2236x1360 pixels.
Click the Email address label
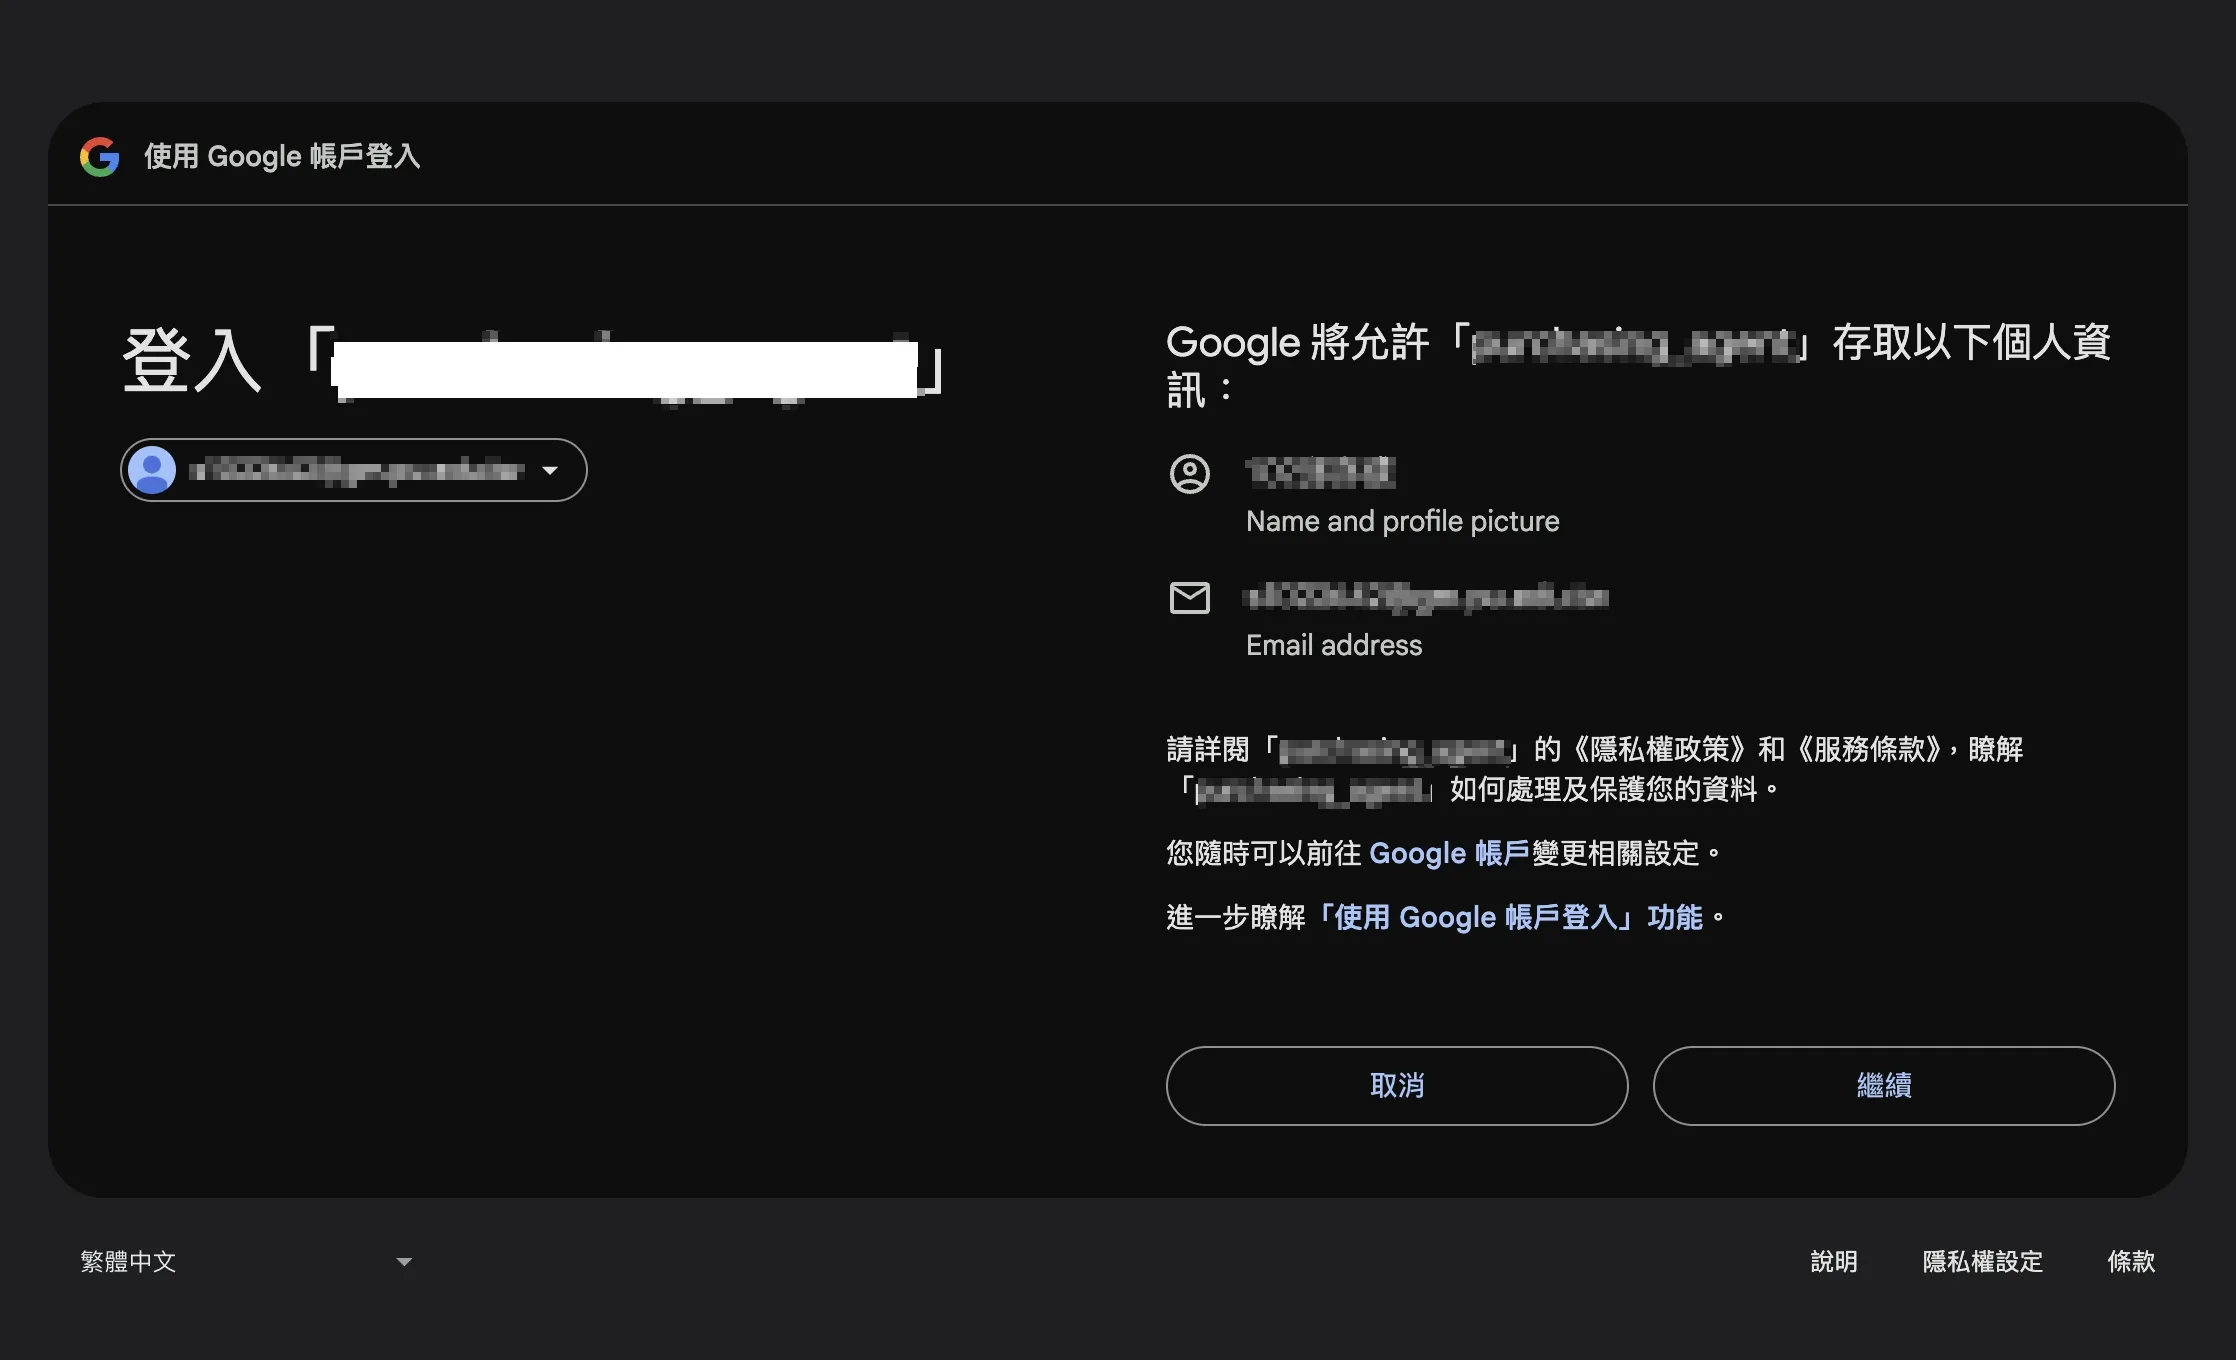point(1333,645)
